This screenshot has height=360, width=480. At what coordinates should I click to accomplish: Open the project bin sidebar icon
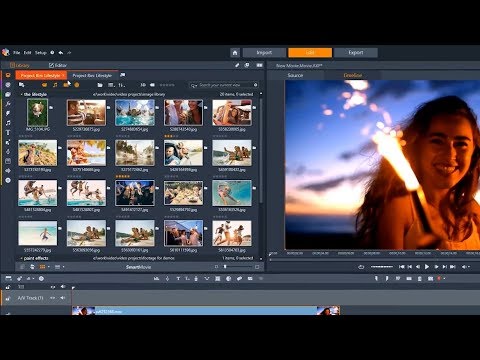click(x=8, y=75)
